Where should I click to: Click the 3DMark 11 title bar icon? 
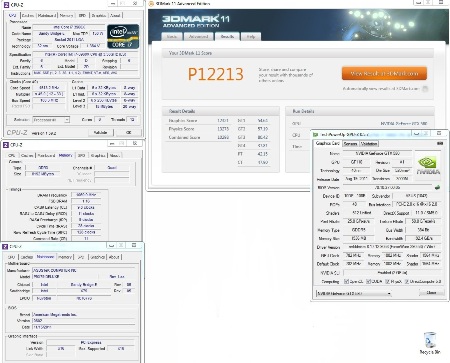click(x=151, y=4)
